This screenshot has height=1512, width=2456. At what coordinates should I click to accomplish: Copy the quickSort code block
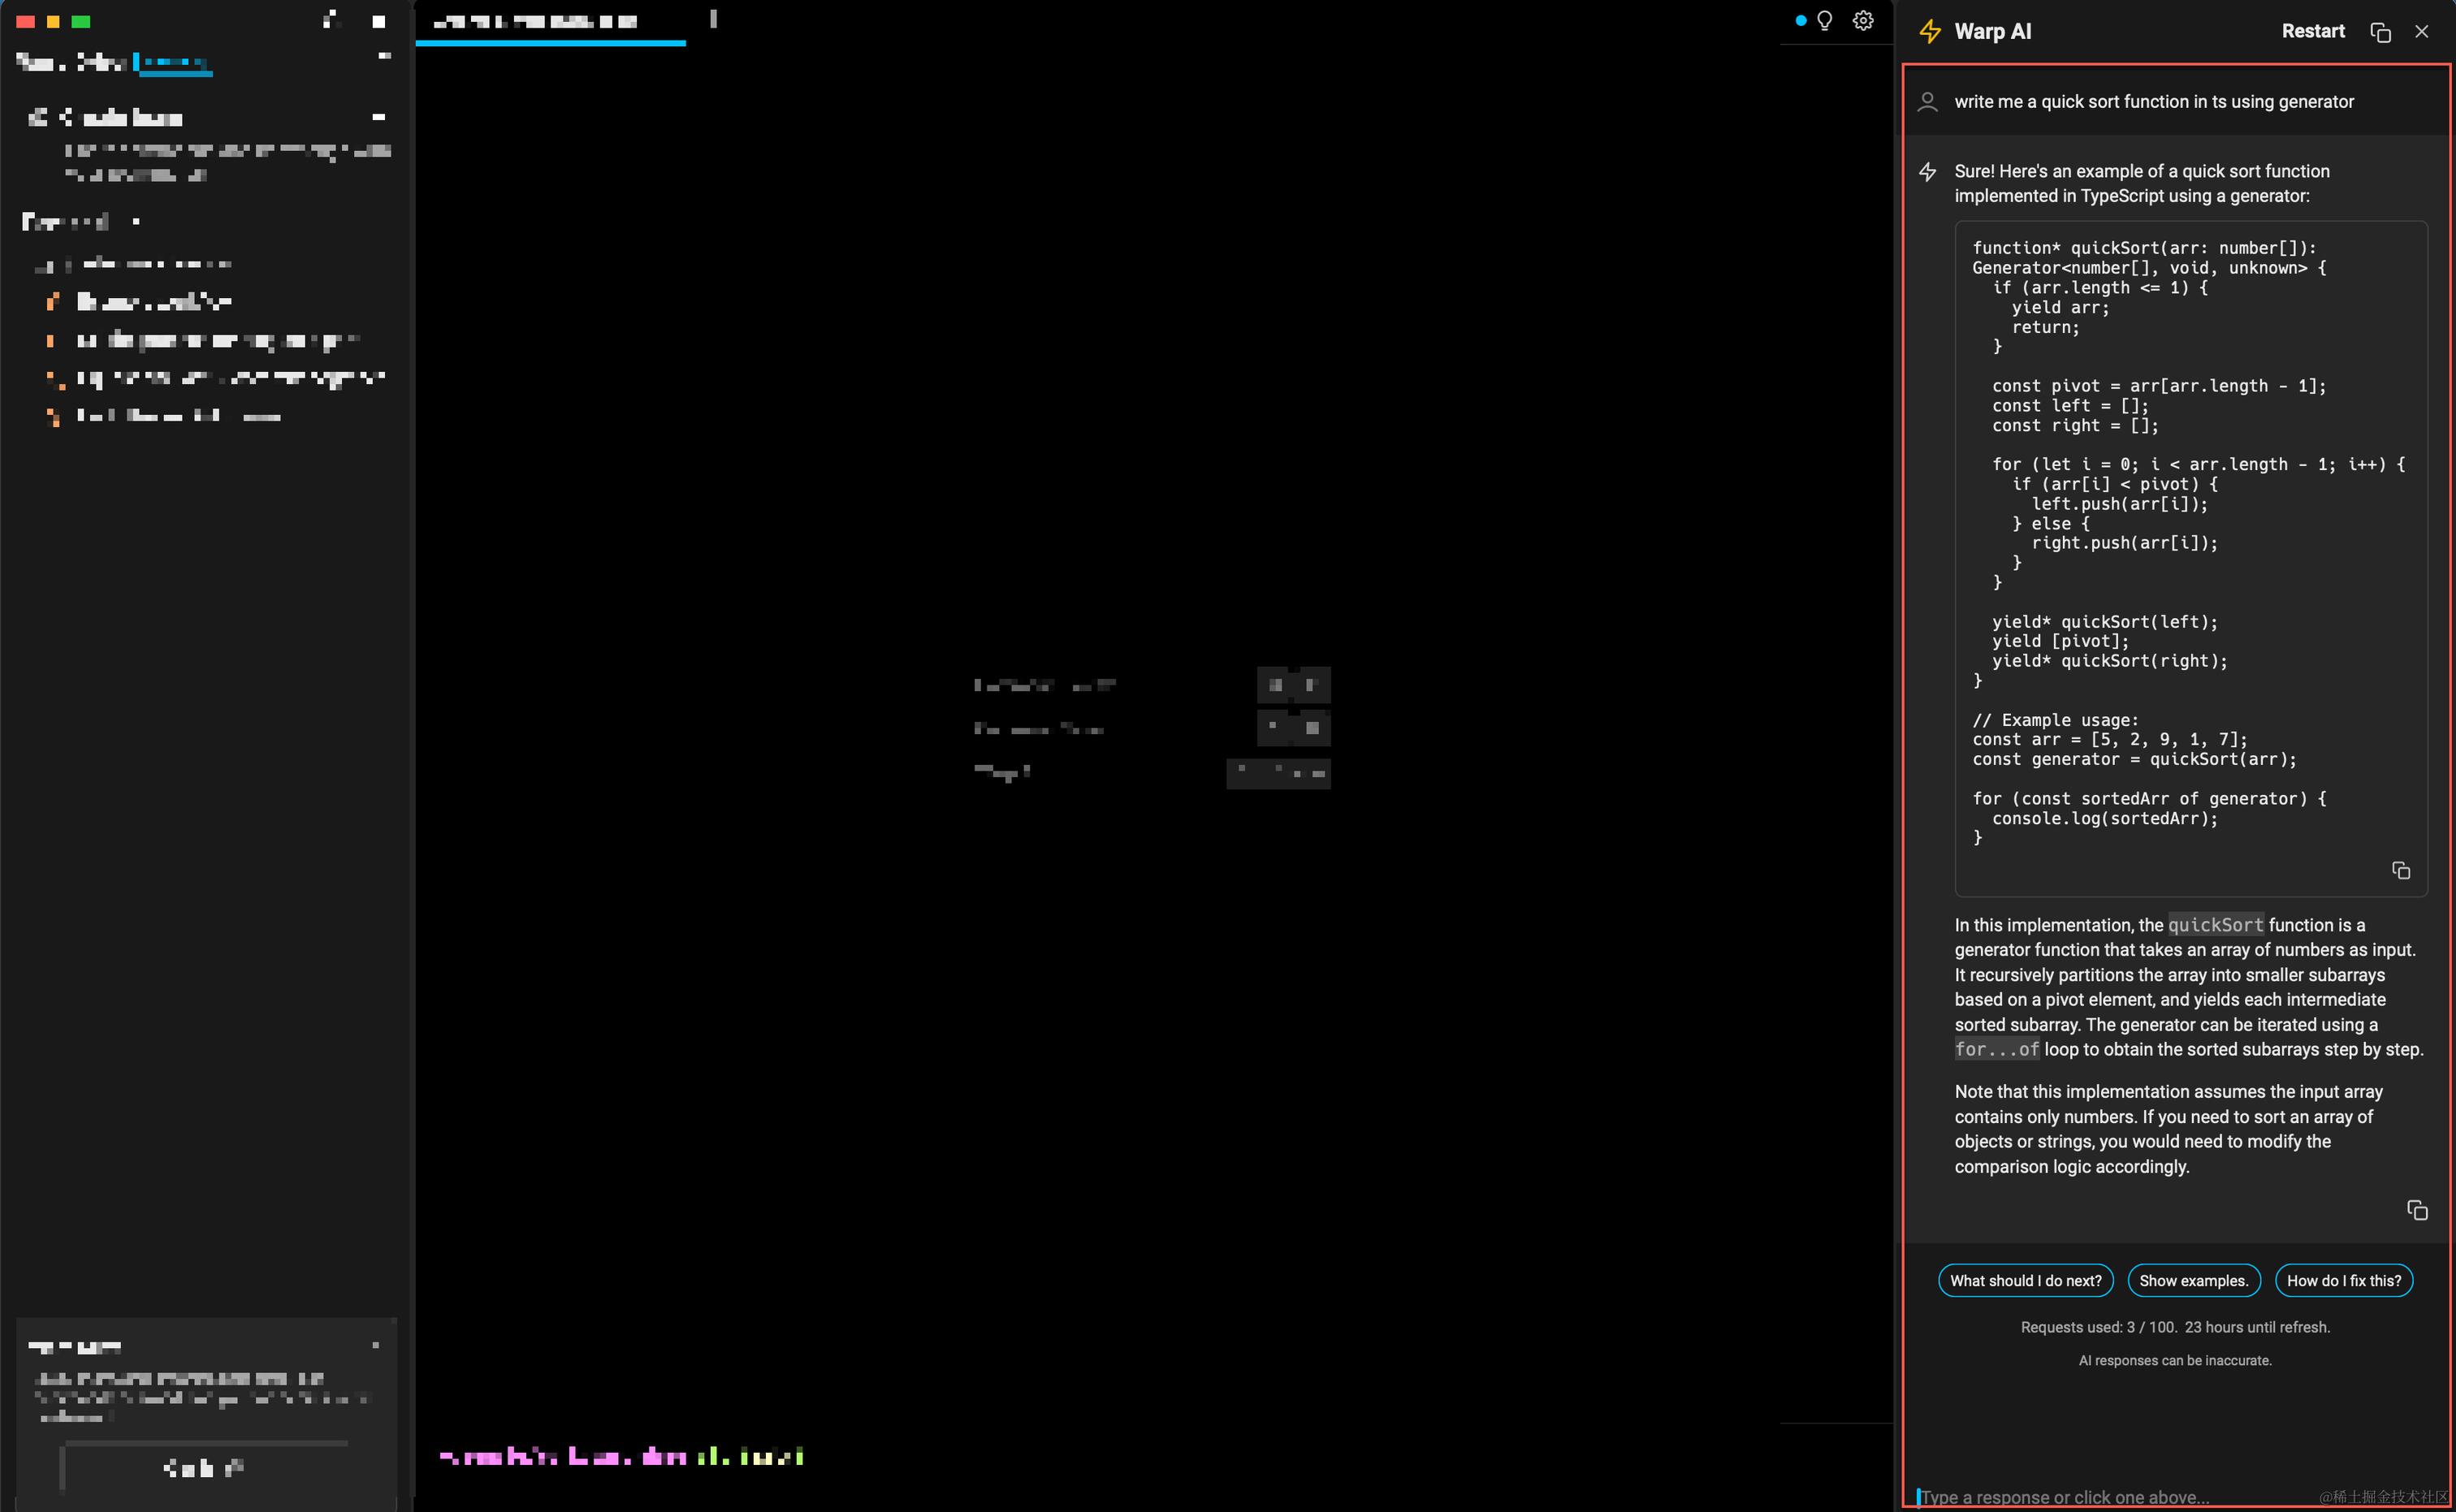[2400, 870]
